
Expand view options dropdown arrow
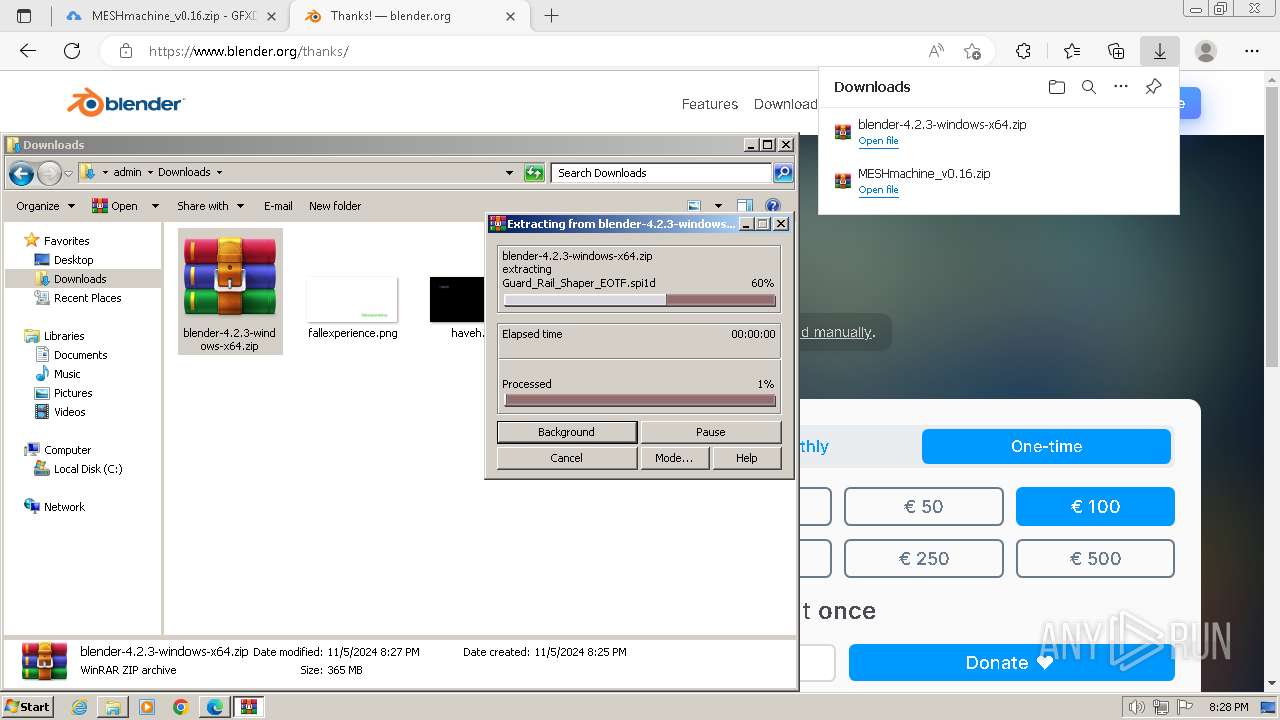click(718, 206)
